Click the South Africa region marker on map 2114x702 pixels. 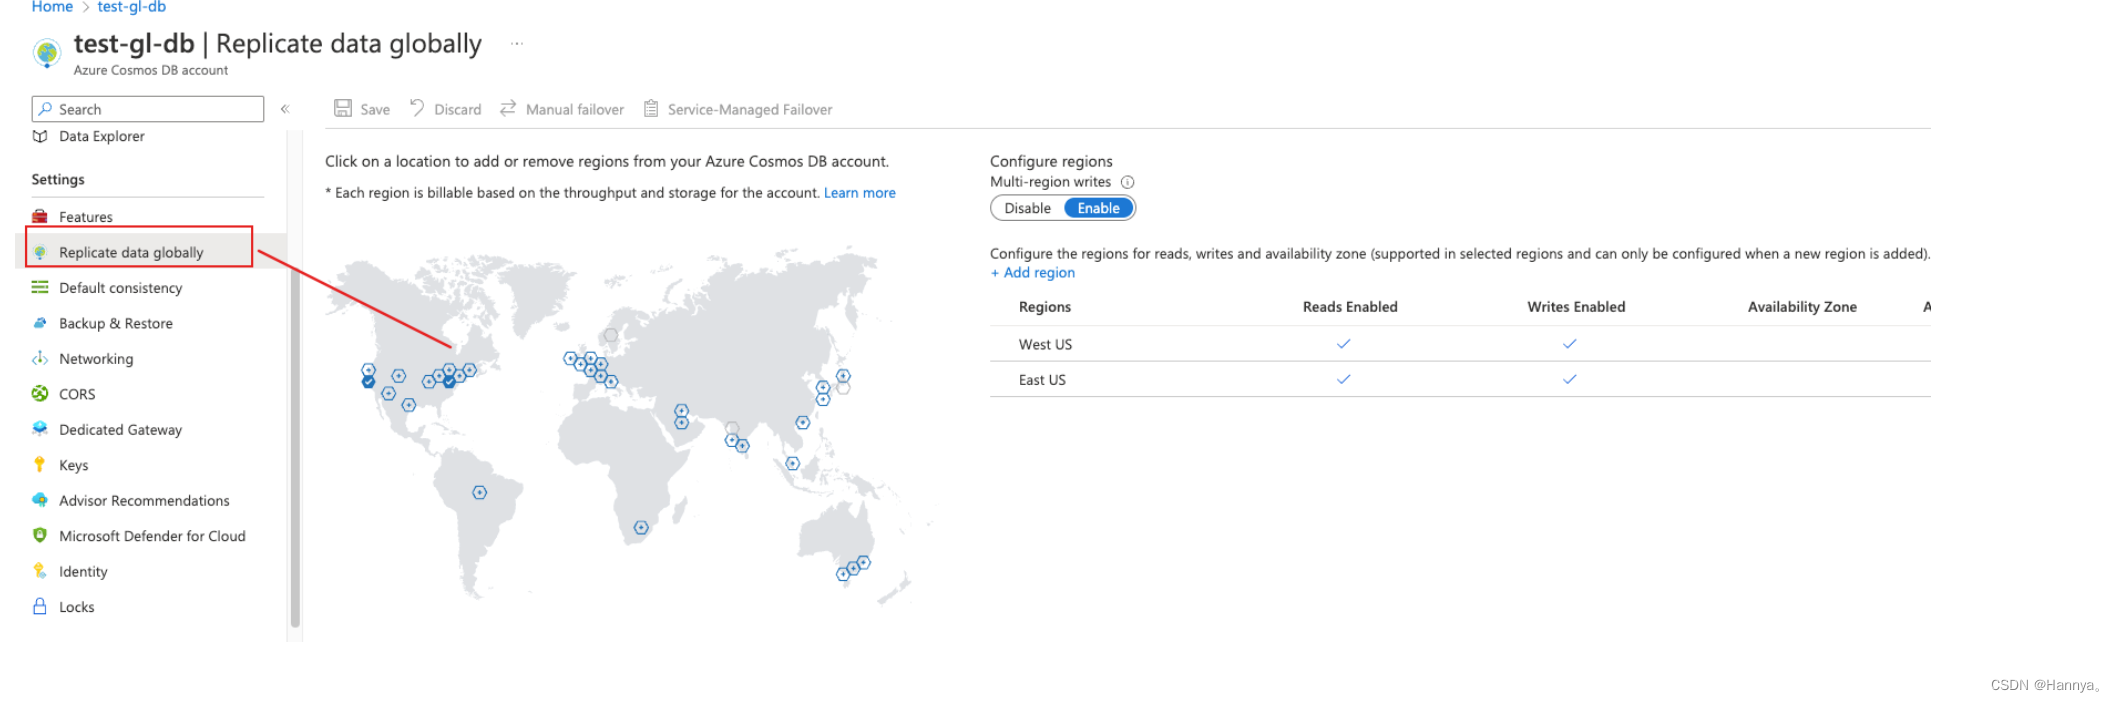click(641, 528)
